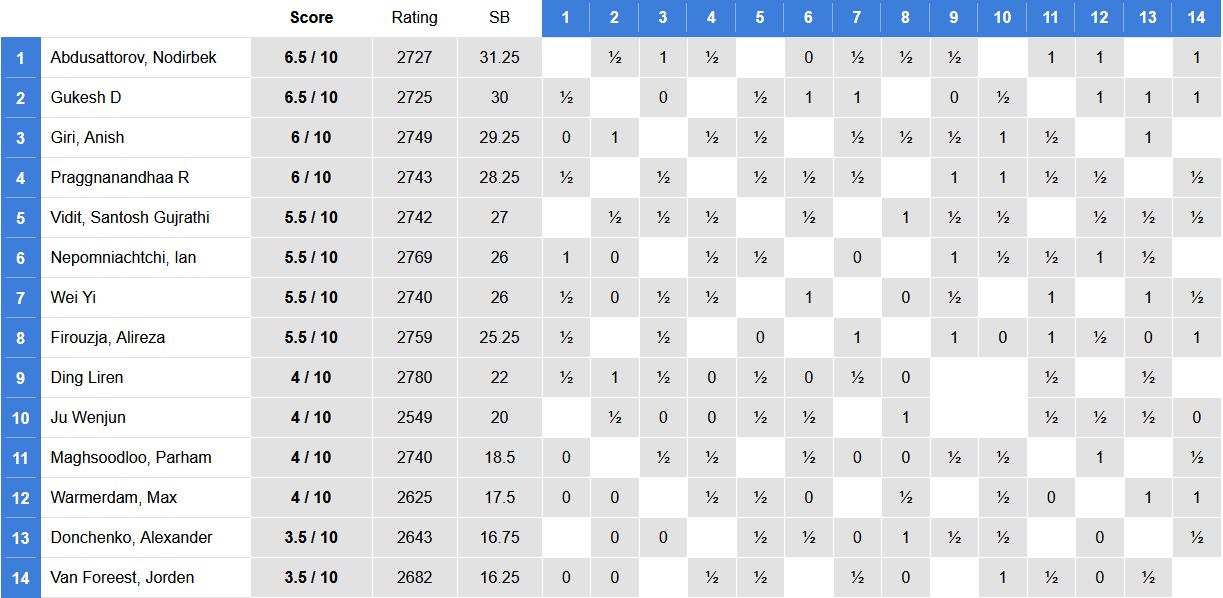Click blue rank 1 row badge

[20, 57]
